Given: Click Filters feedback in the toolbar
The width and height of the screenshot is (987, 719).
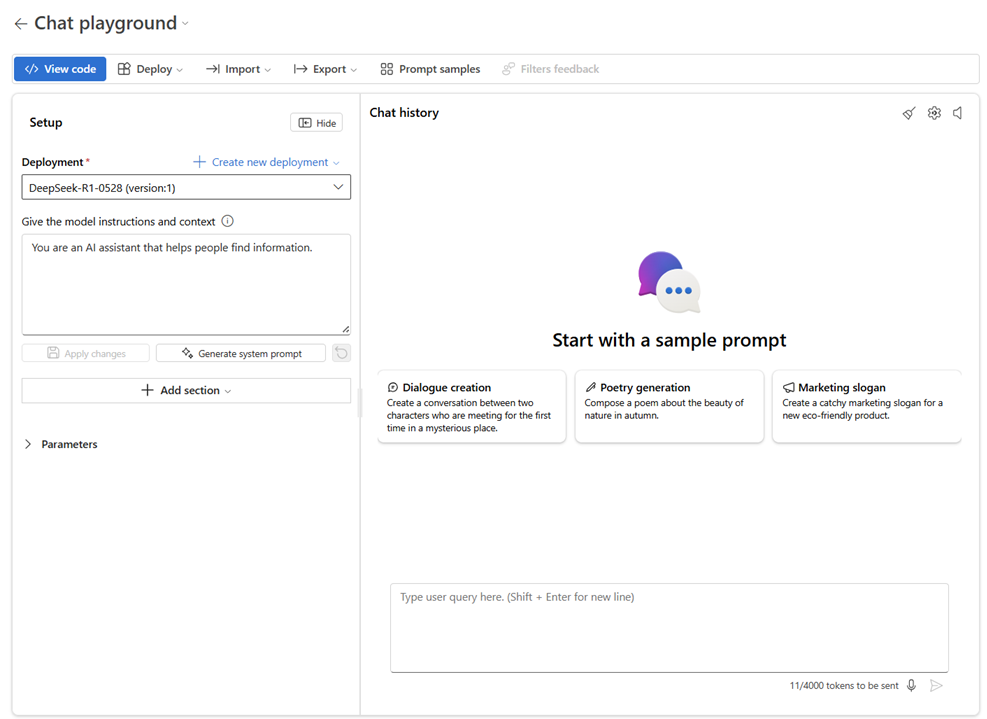Looking at the screenshot, I should pos(551,69).
